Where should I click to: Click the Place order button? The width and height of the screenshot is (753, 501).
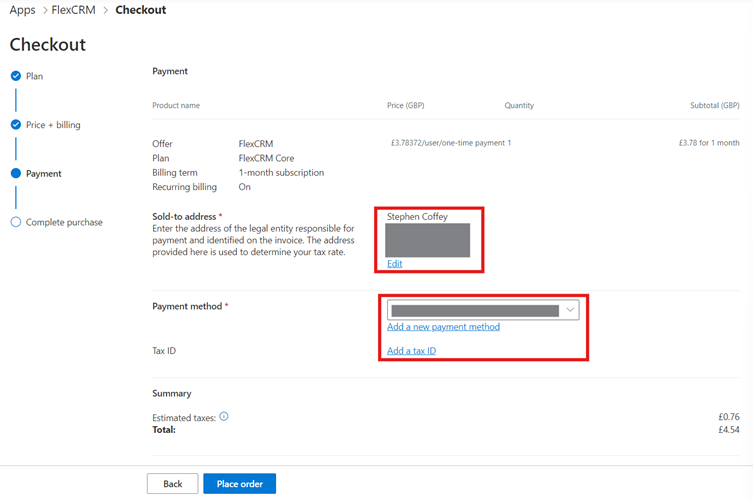(239, 484)
